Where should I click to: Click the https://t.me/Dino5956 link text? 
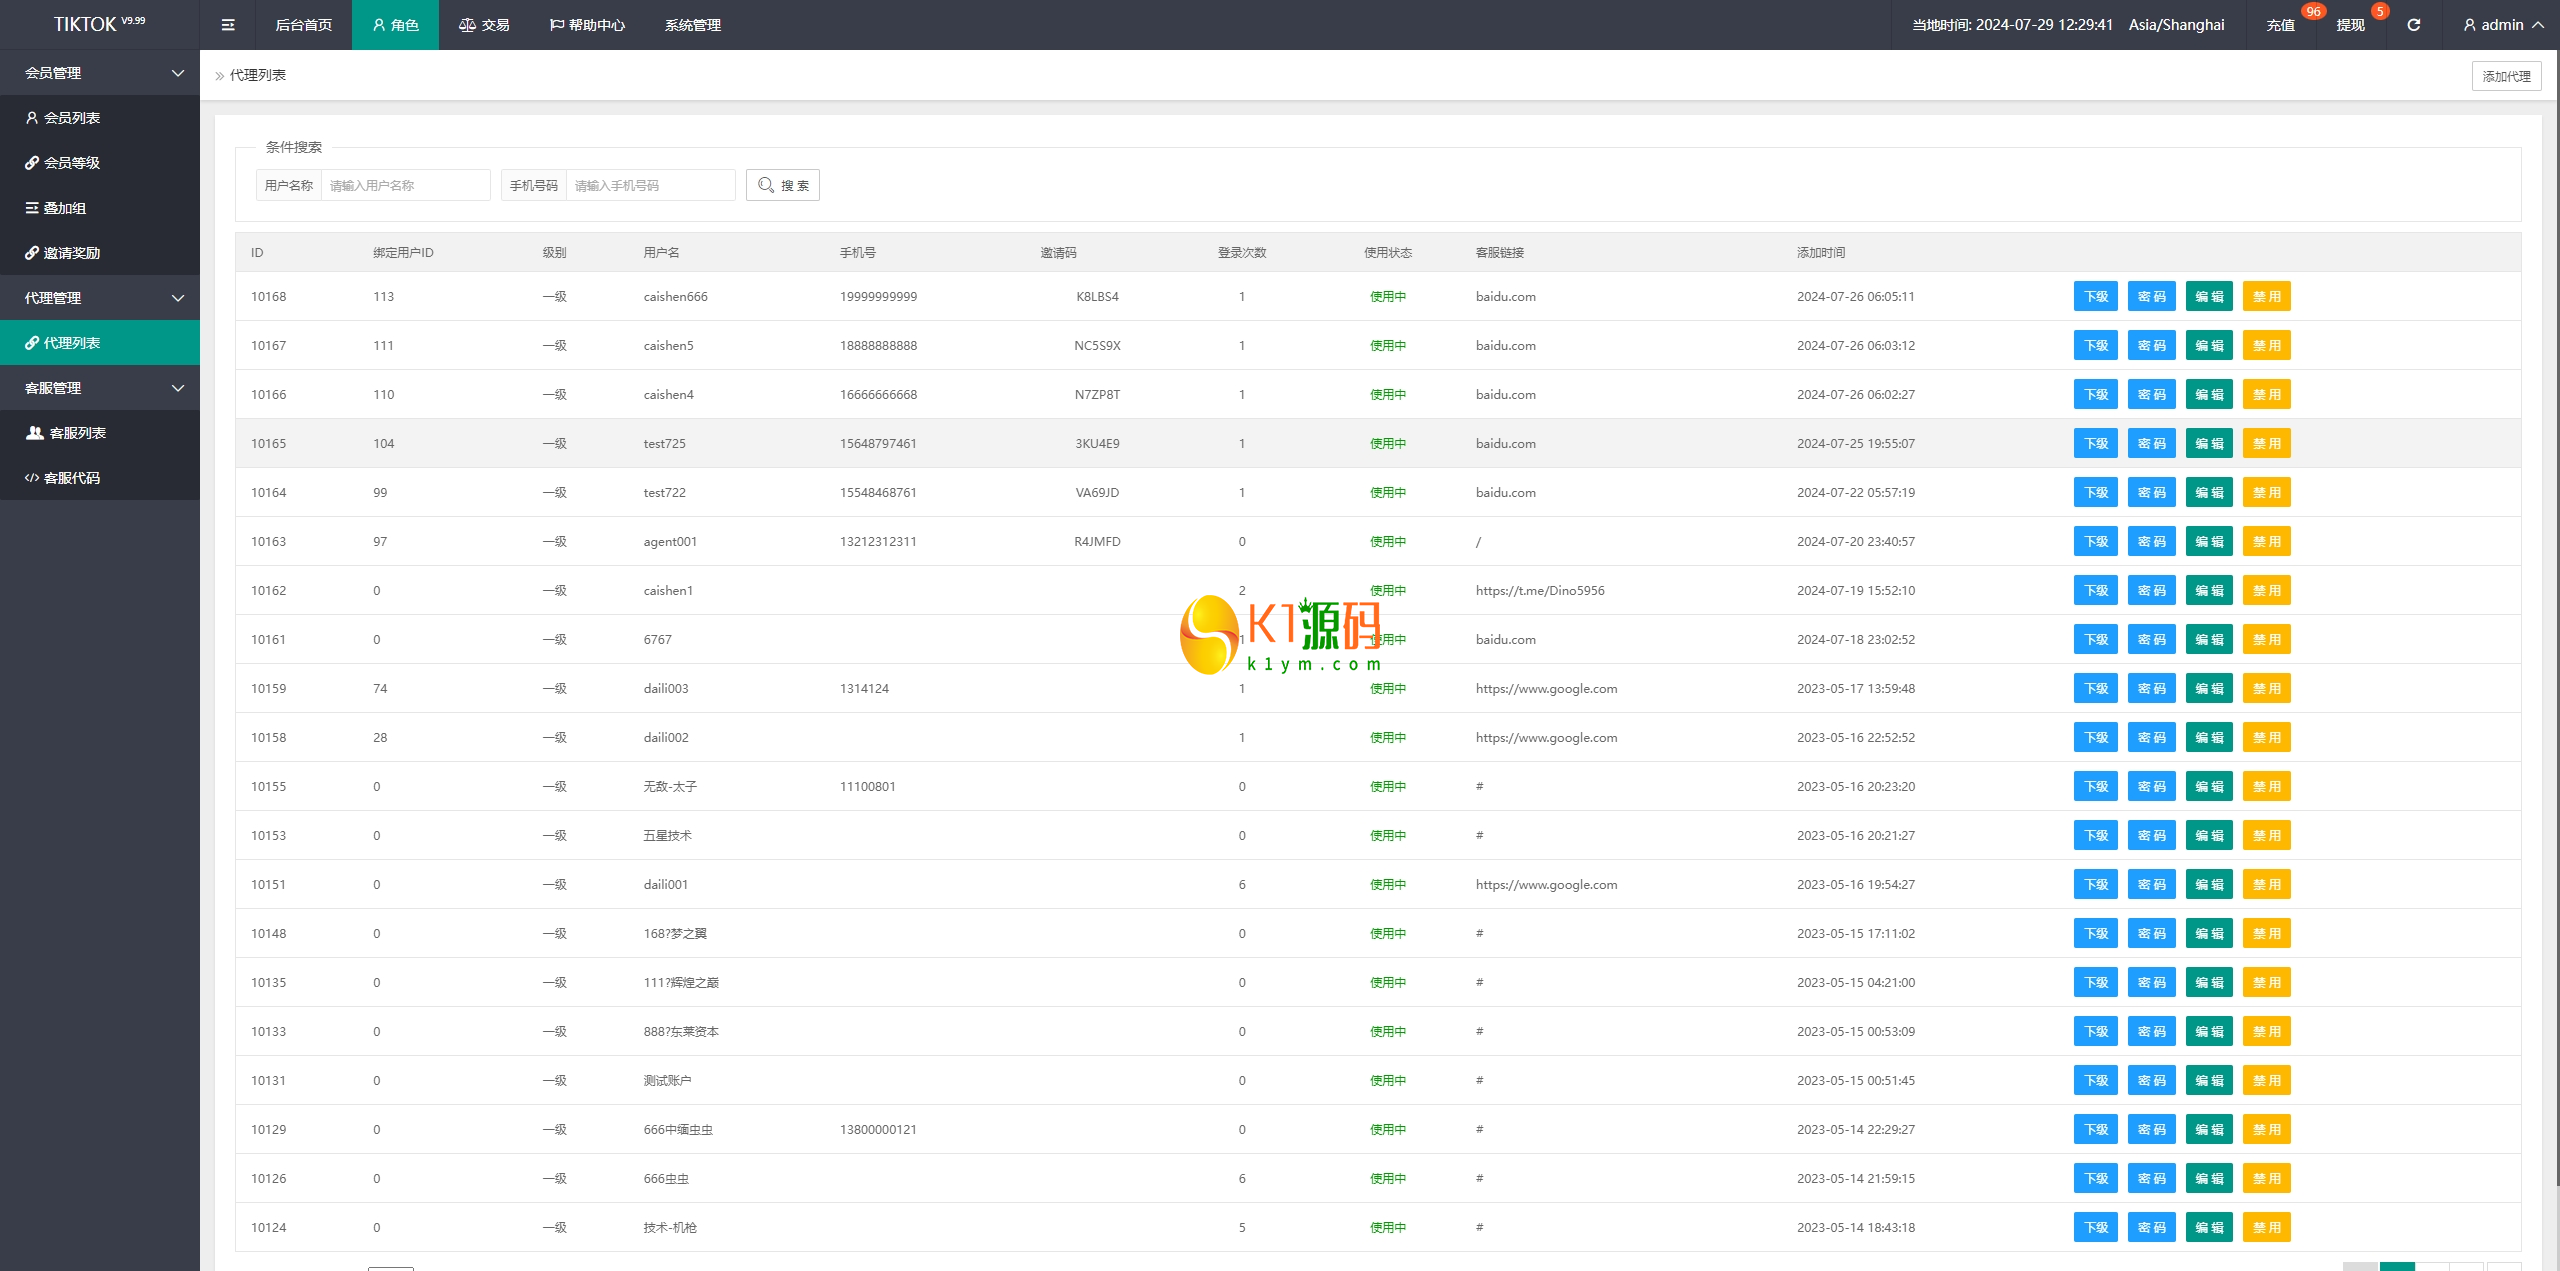pos(1540,591)
